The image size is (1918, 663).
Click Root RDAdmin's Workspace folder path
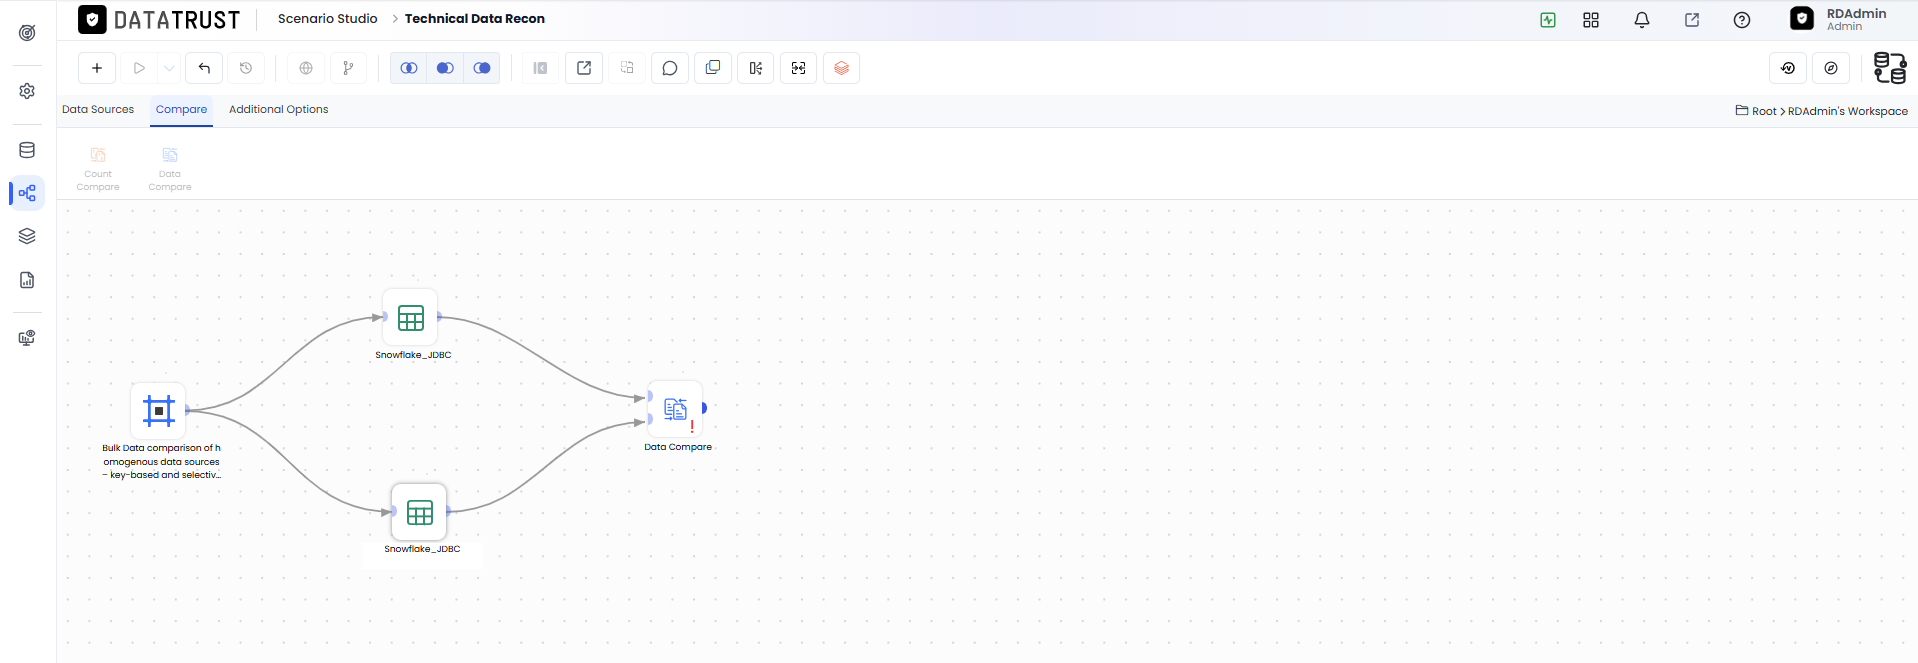[x=1822, y=111]
